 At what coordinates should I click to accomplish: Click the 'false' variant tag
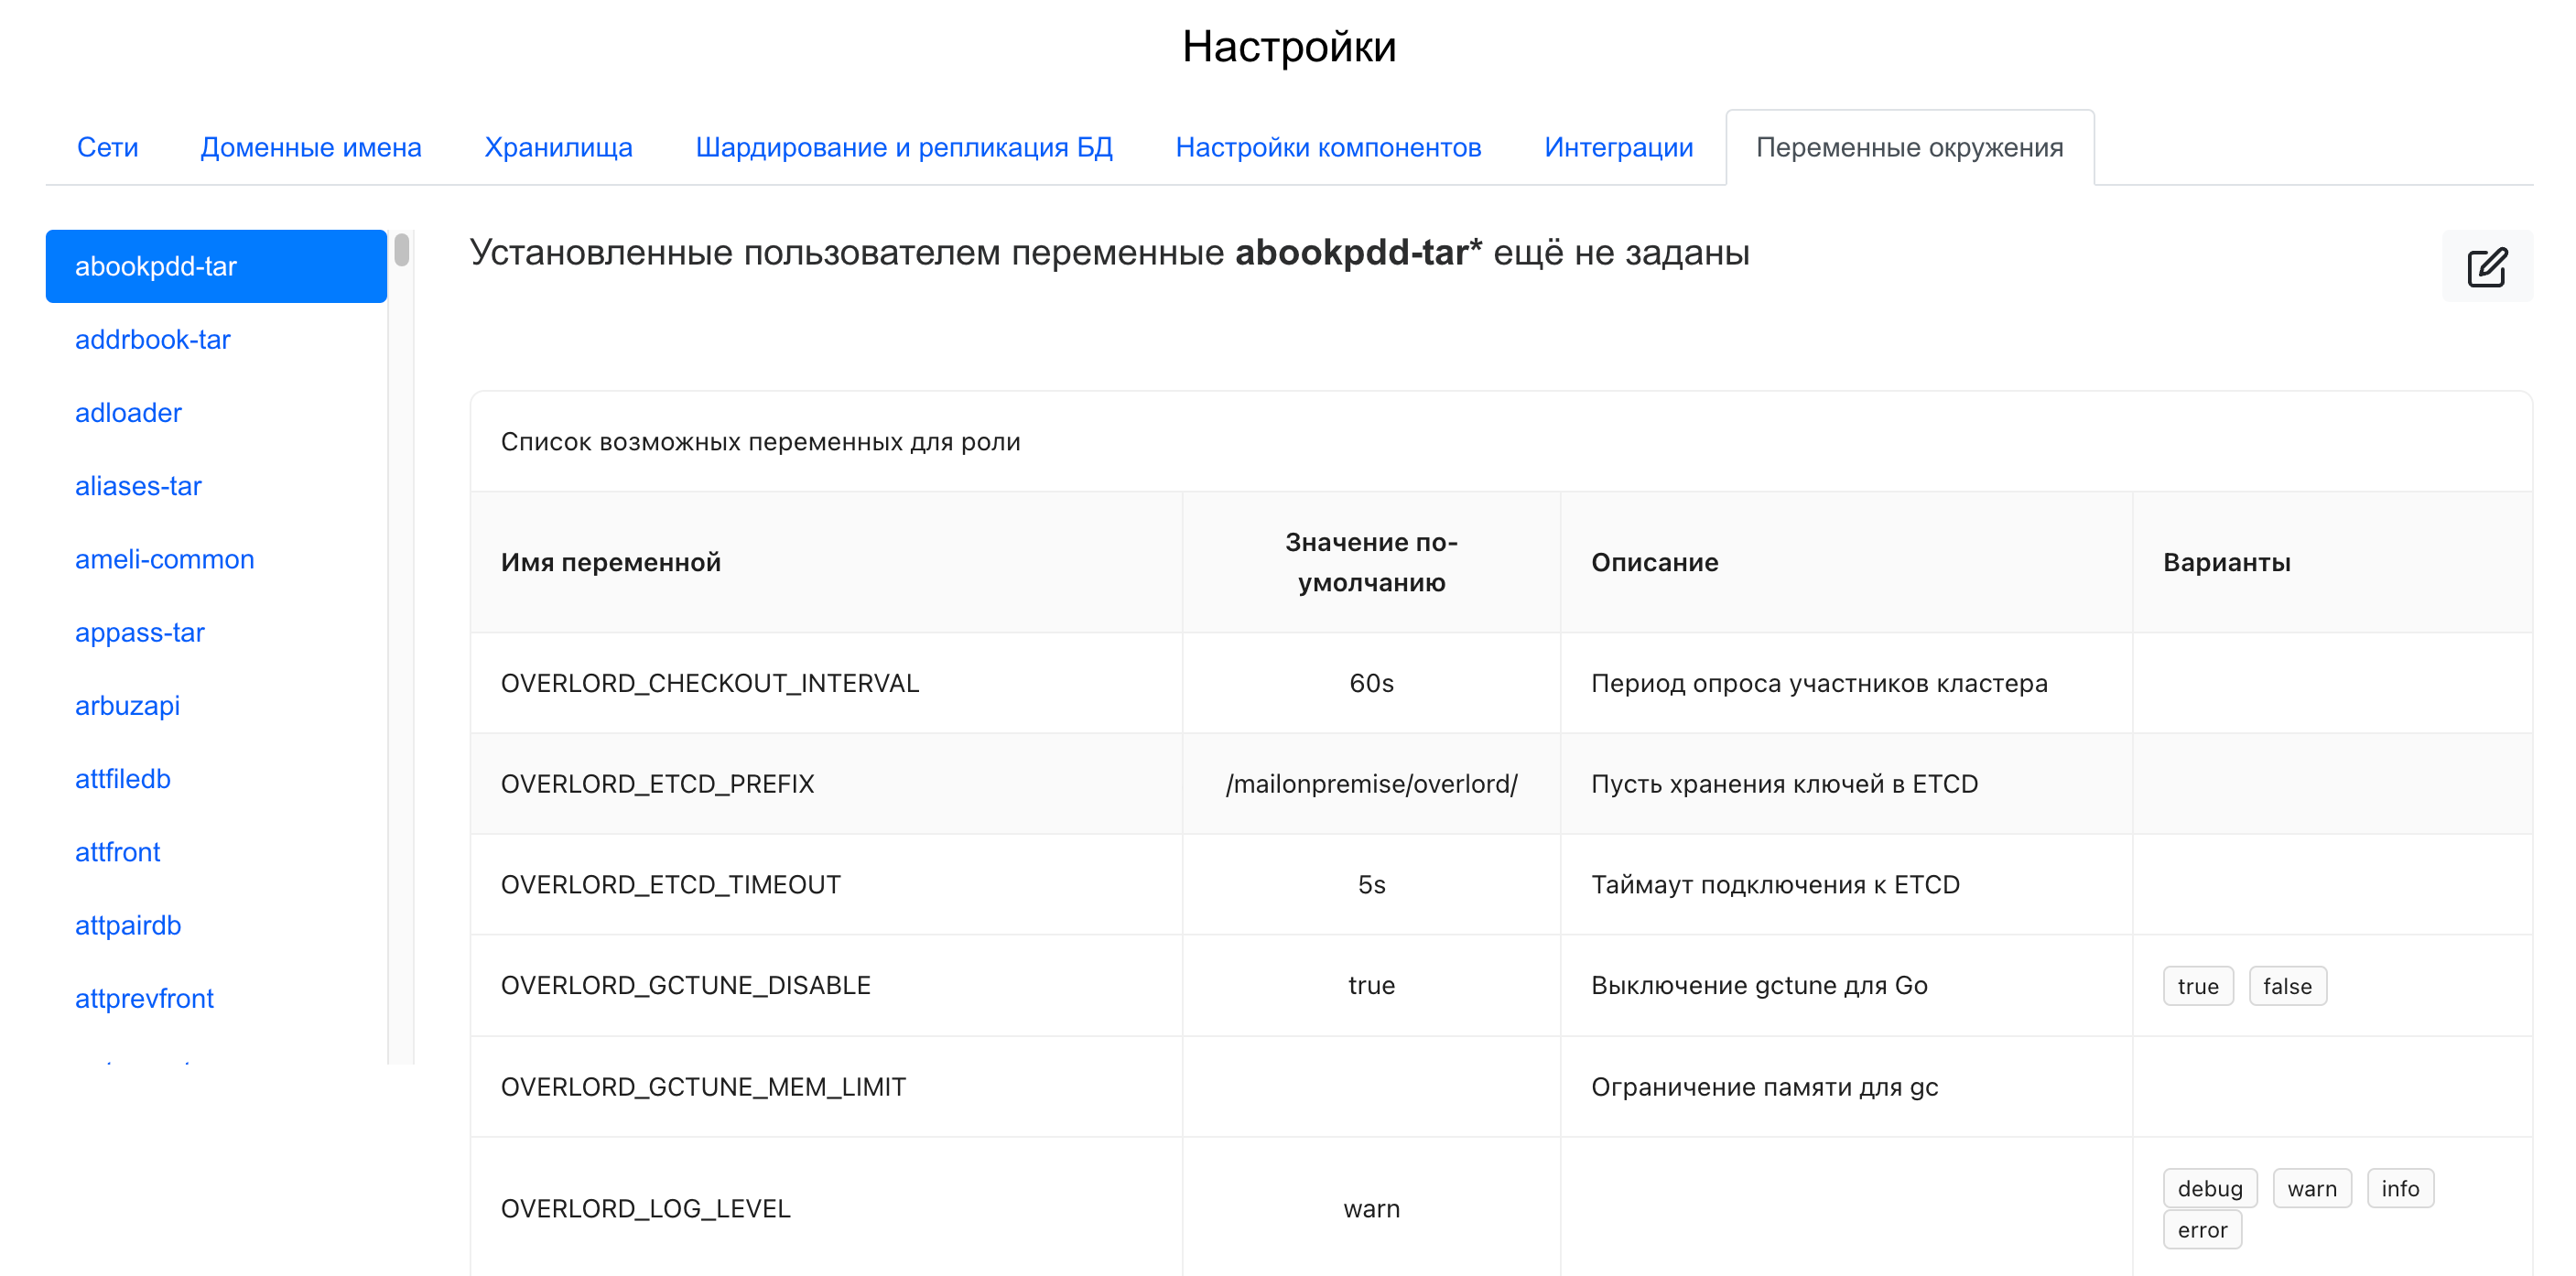pyautogui.click(x=2286, y=986)
